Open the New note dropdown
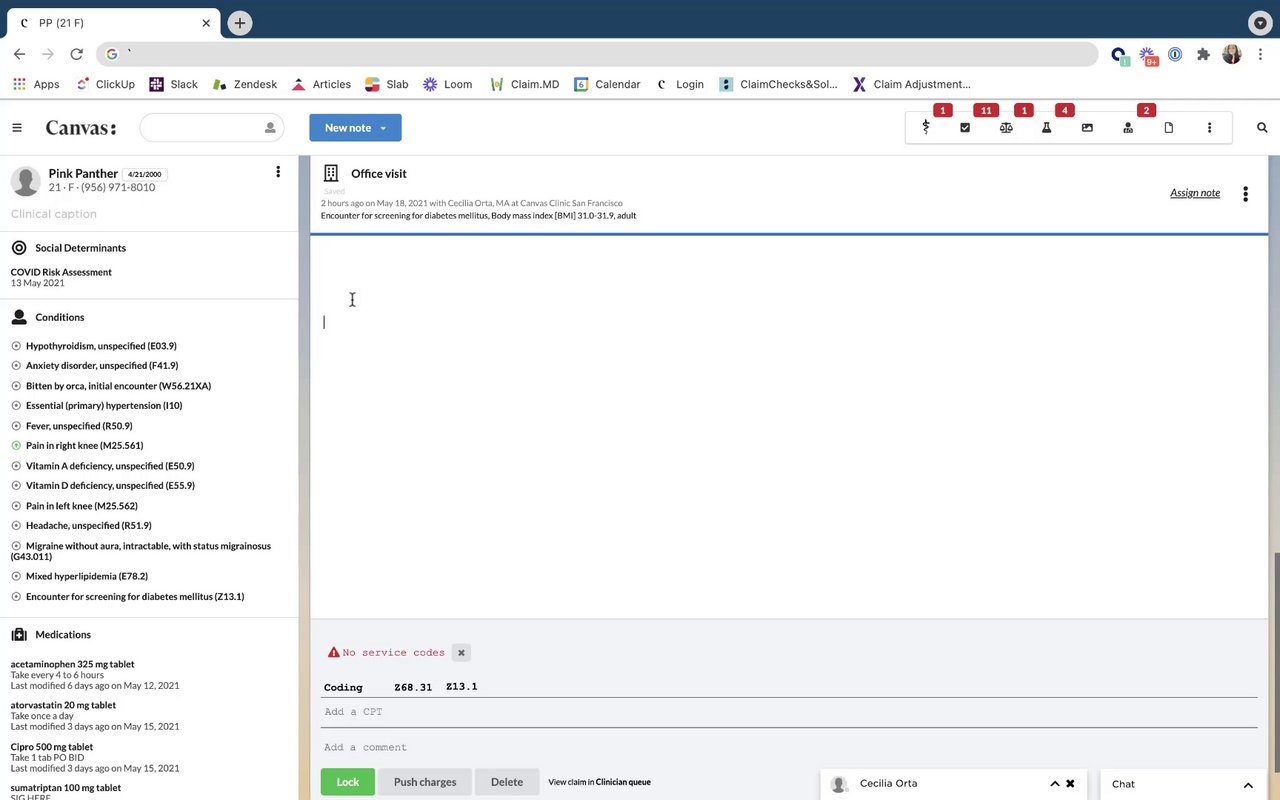This screenshot has width=1280, height=800. (x=355, y=128)
